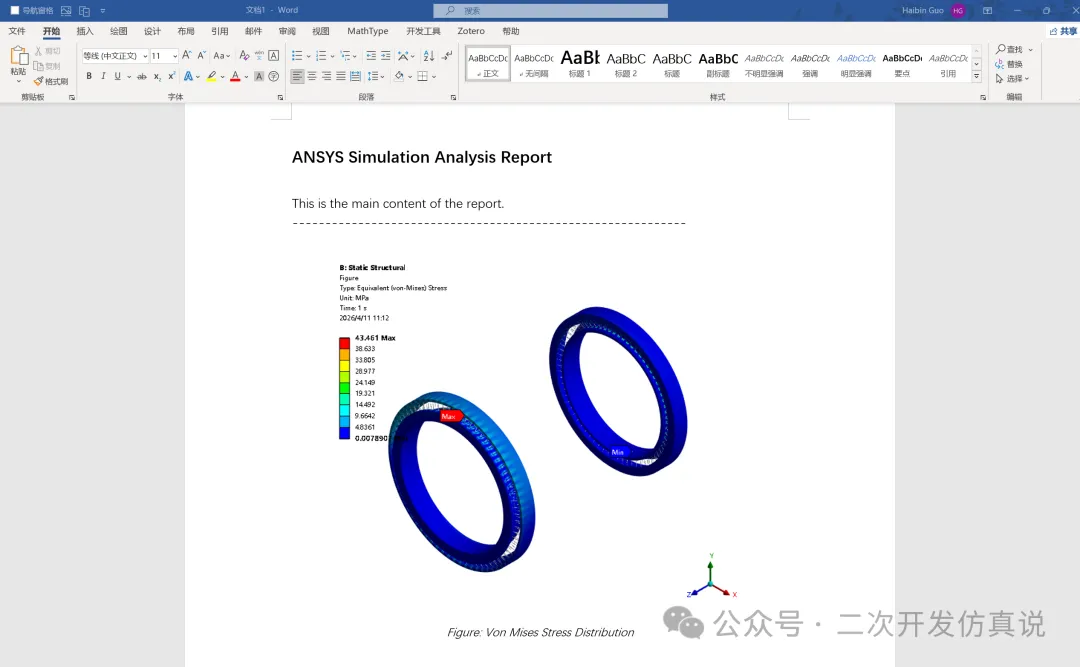Align paragraph text to the right
Viewport: 1080px width, 667px height.
click(x=326, y=76)
